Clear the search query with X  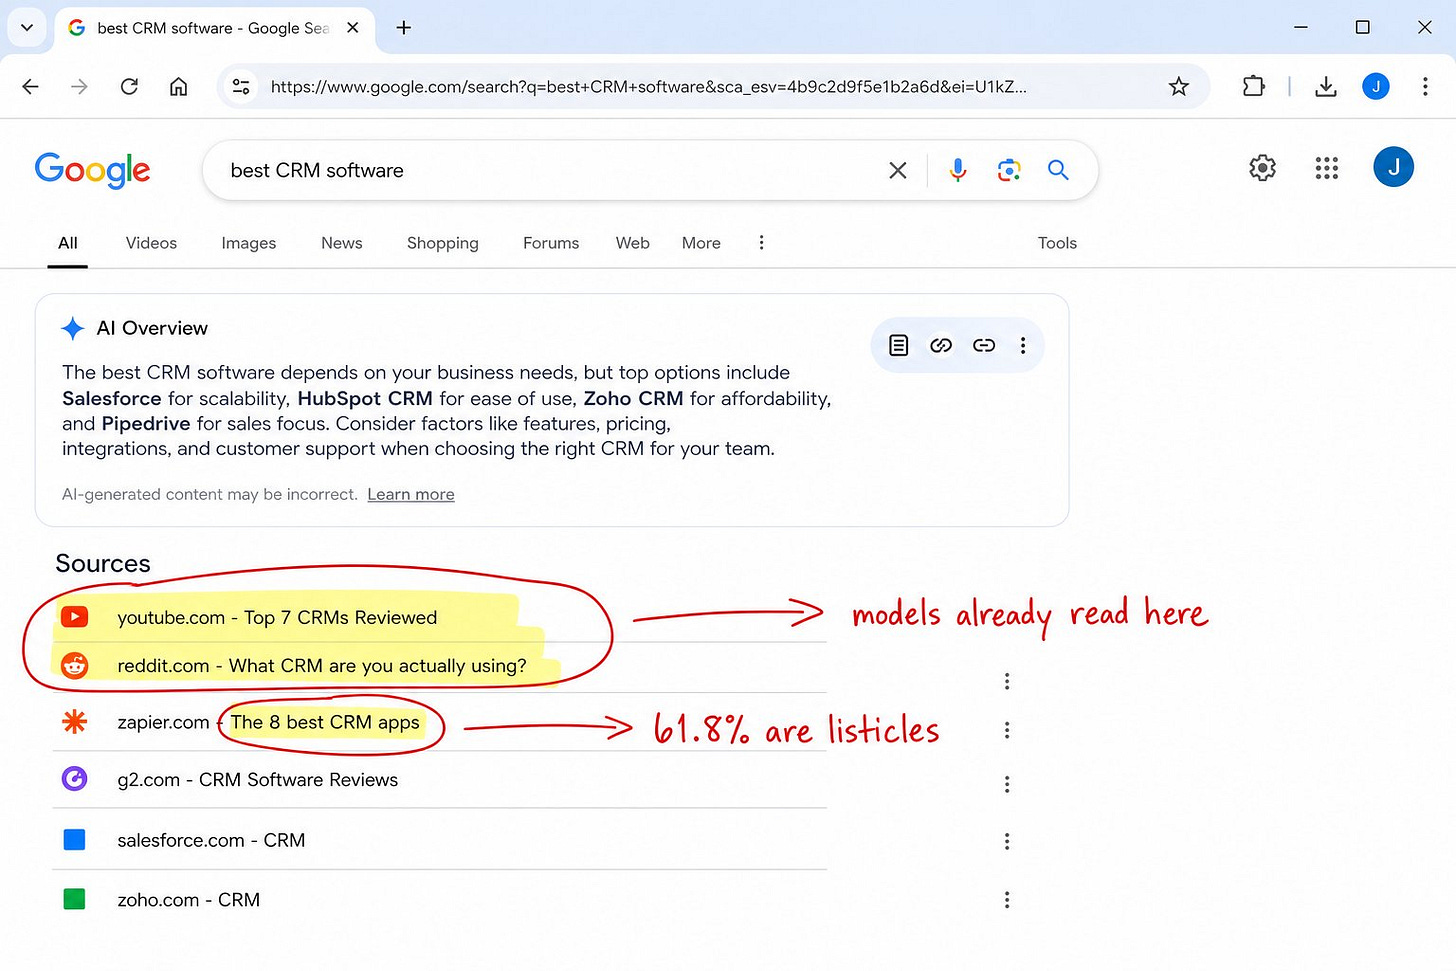pyautogui.click(x=898, y=171)
